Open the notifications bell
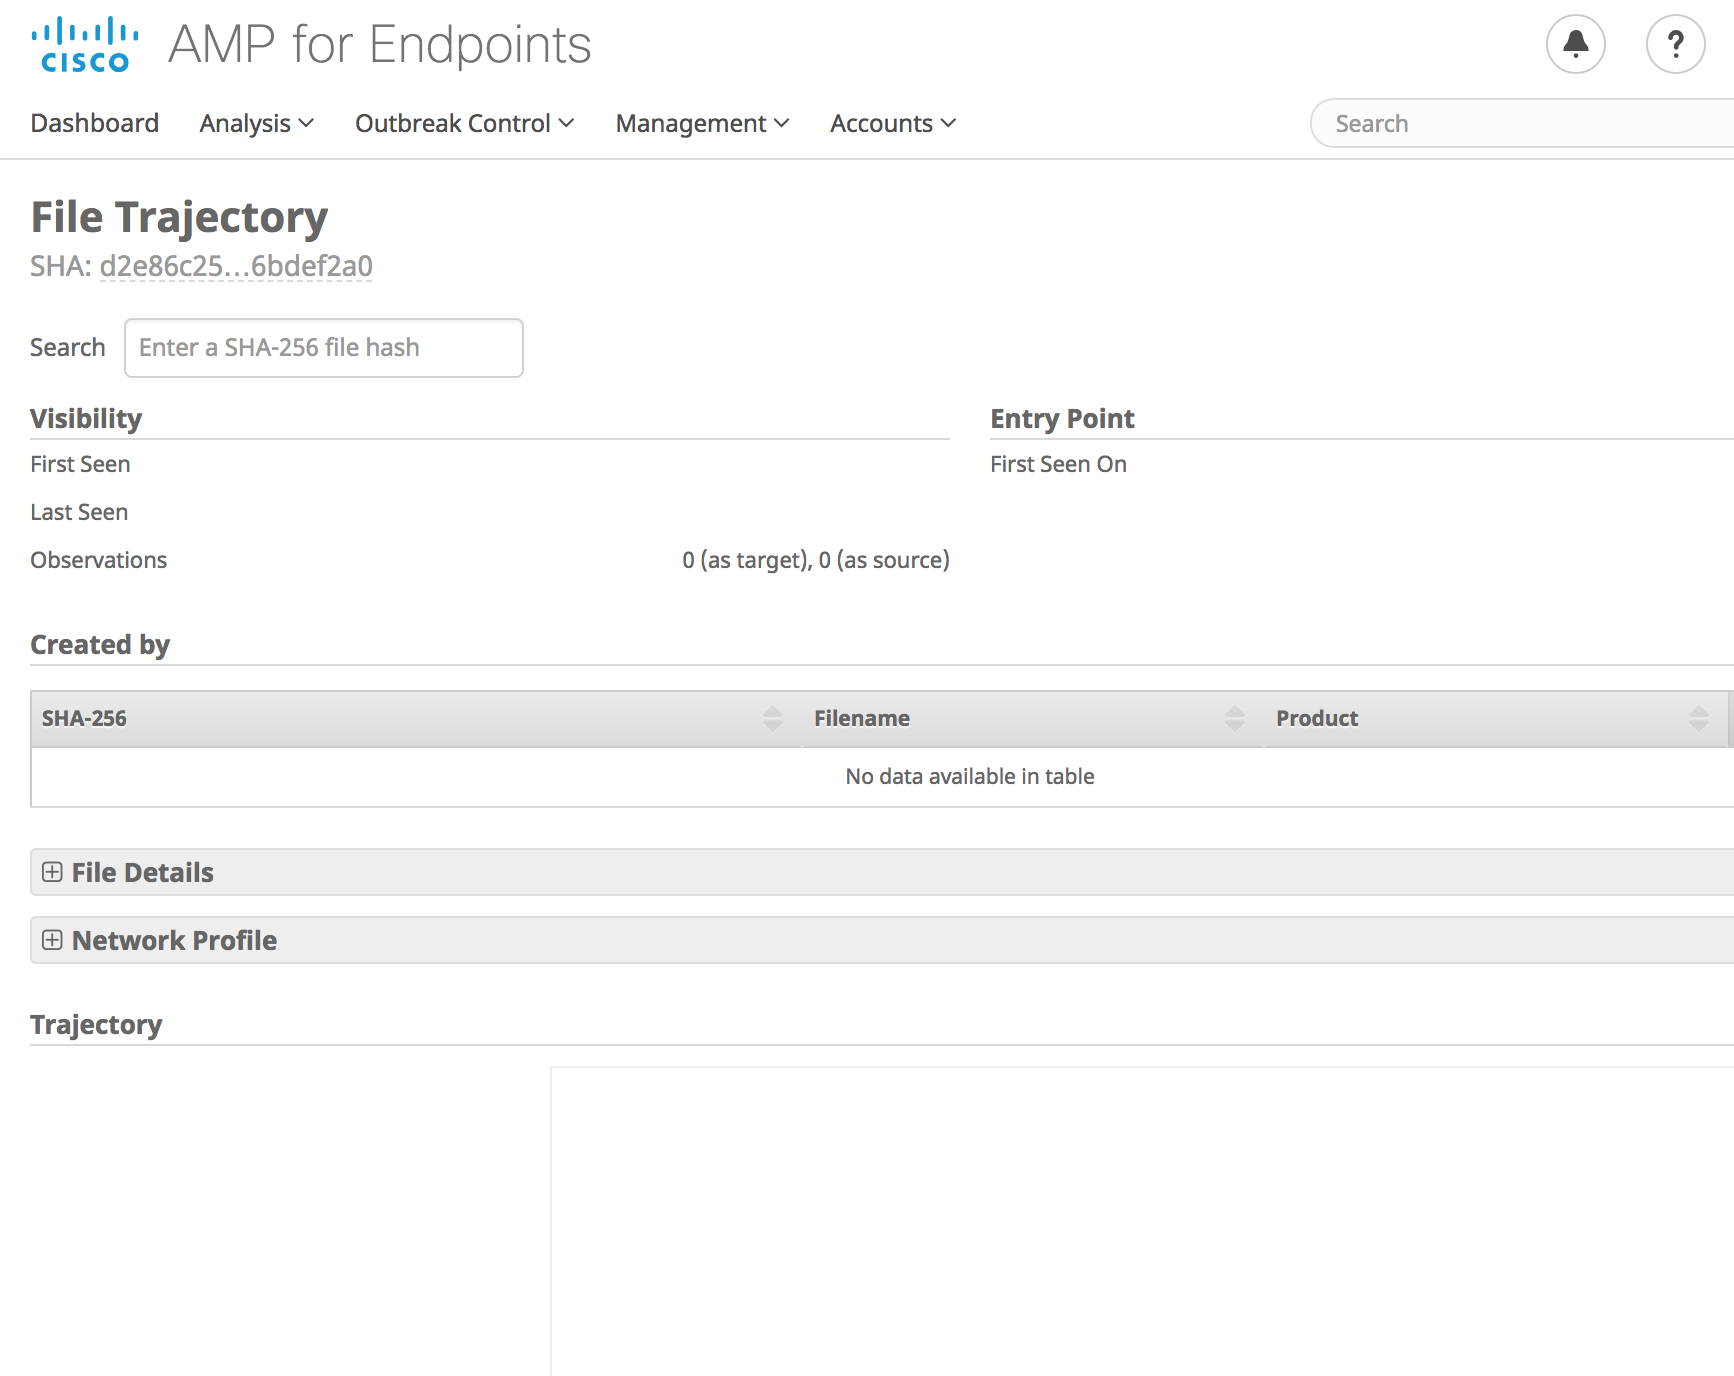The width and height of the screenshot is (1734, 1376). (x=1575, y=44)
